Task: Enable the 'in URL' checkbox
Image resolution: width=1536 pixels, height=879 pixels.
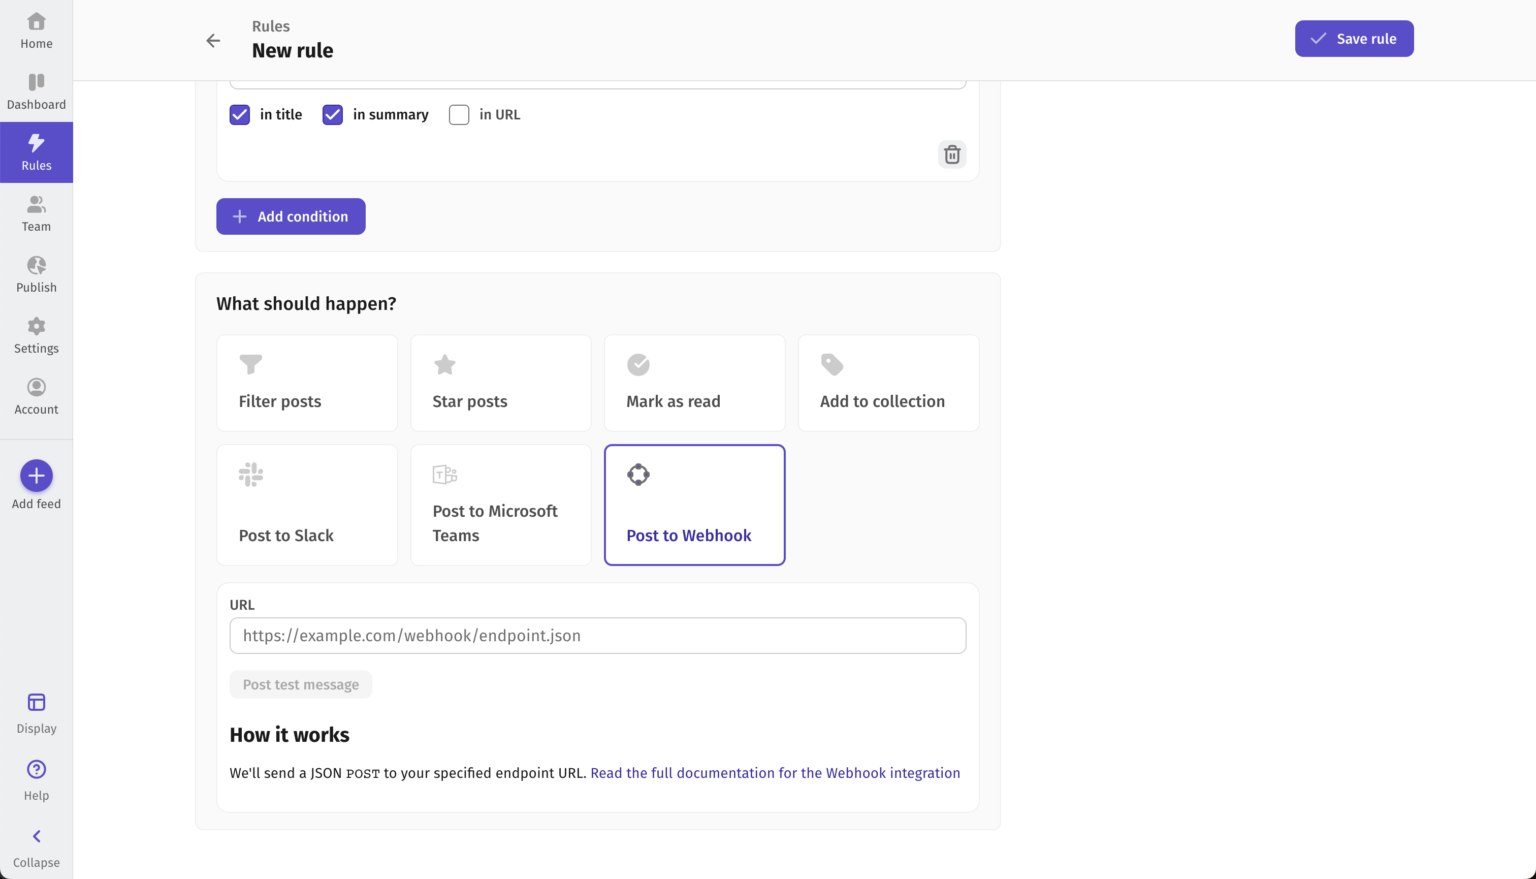Action: click(459, 114)
